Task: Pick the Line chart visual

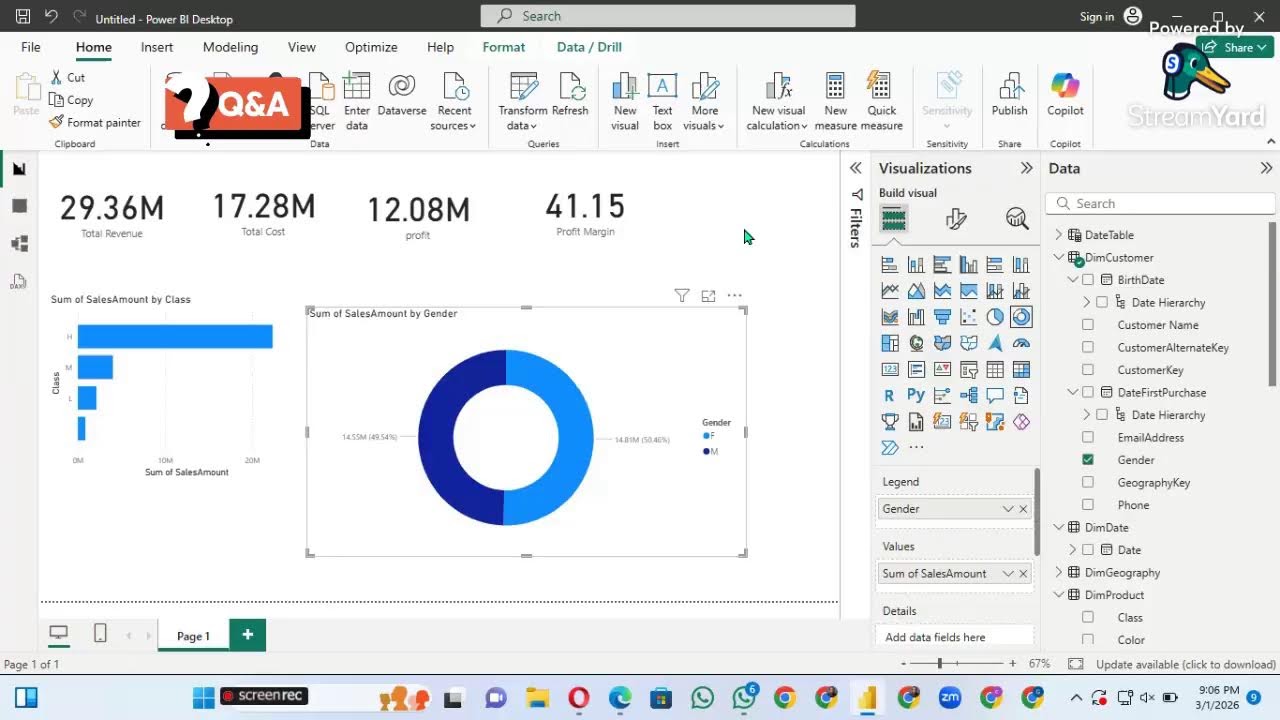Action: [890, 291]
